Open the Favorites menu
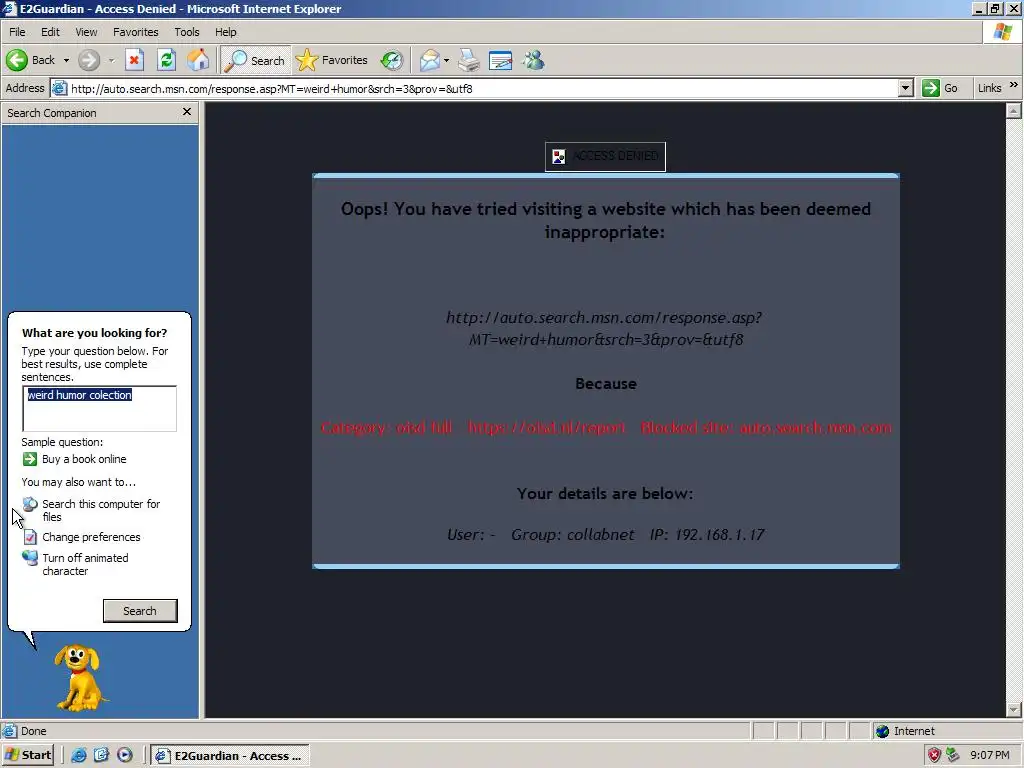 tap(135, 32)
